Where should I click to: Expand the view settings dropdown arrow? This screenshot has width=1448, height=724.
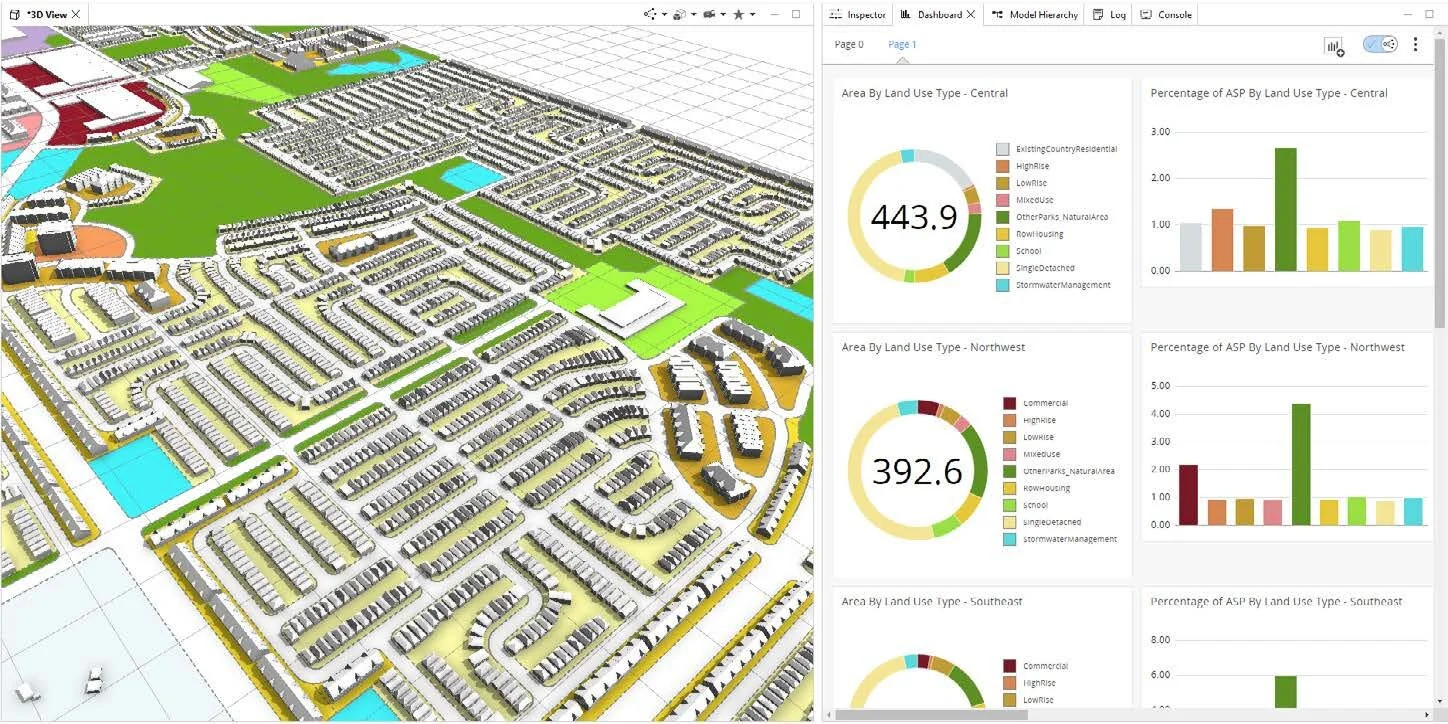pos(664,15)
